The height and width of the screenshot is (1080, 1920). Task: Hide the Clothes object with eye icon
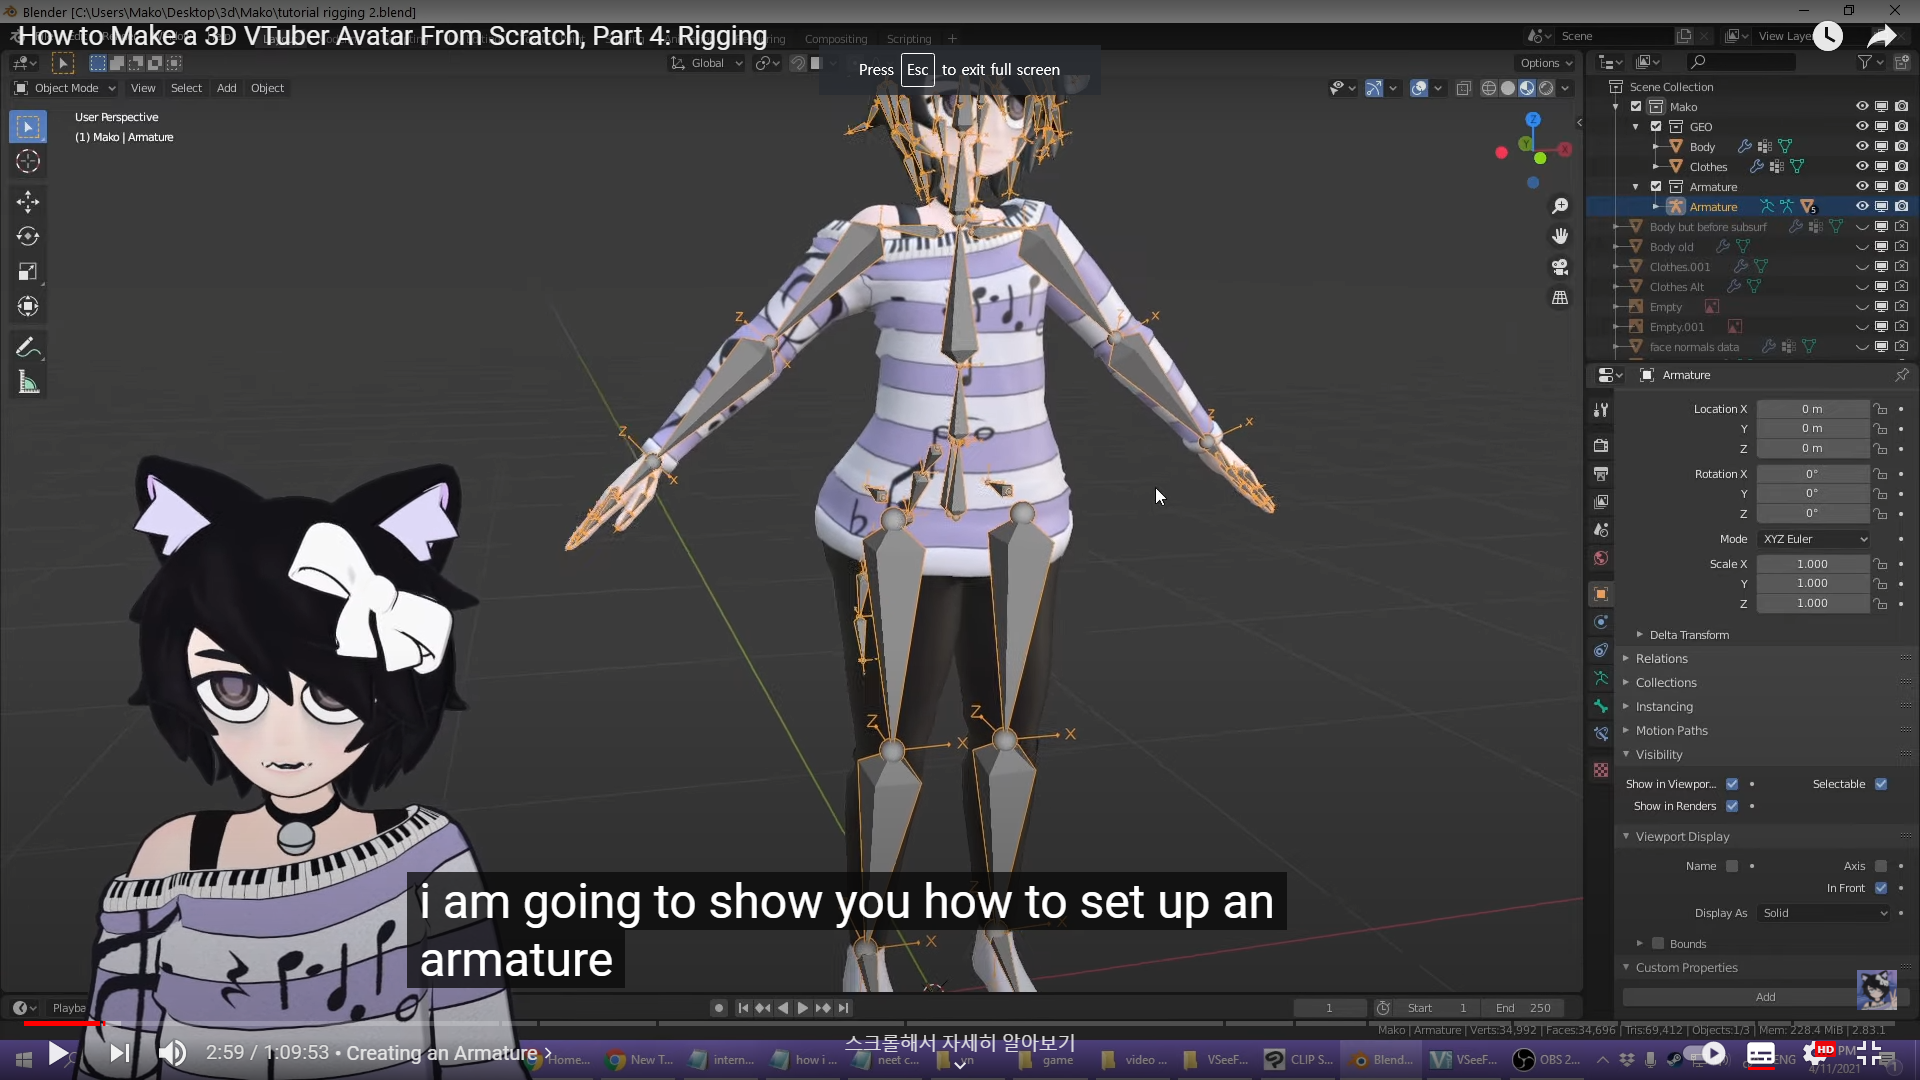[x=1862, y=166]
